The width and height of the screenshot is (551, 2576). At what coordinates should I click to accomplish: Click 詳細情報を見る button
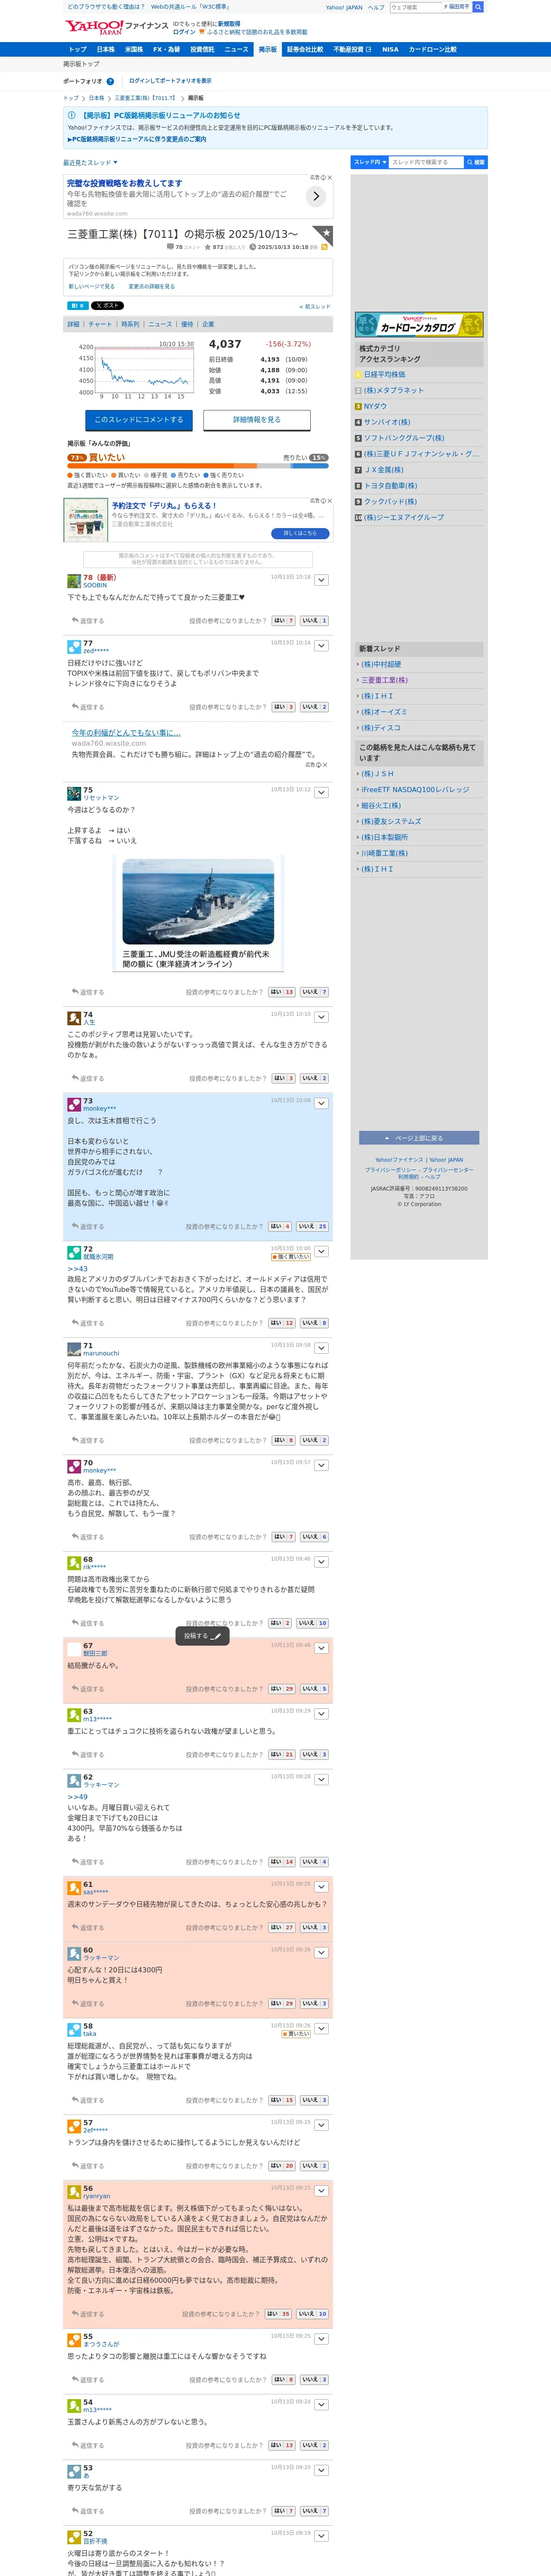pyautogui.click(x=257, y=420)
